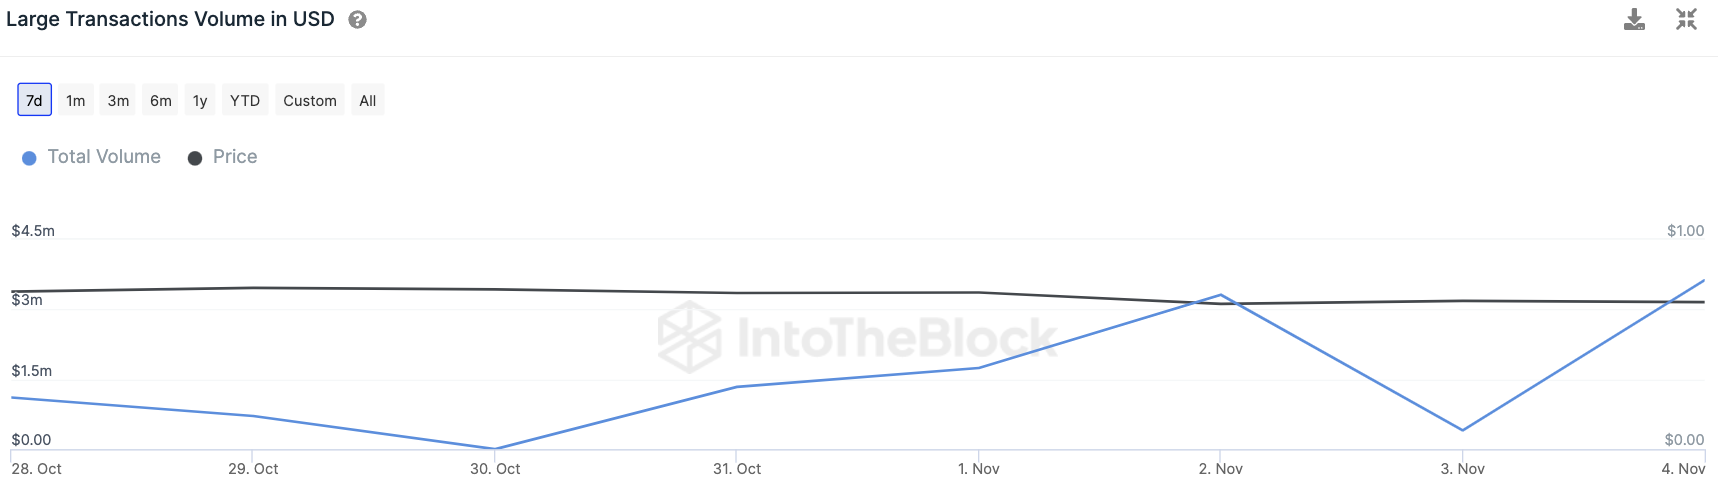The width and height of the screenshot is (1718, 484).
Task: Choose the 3m range button
Action: [118, 100]
